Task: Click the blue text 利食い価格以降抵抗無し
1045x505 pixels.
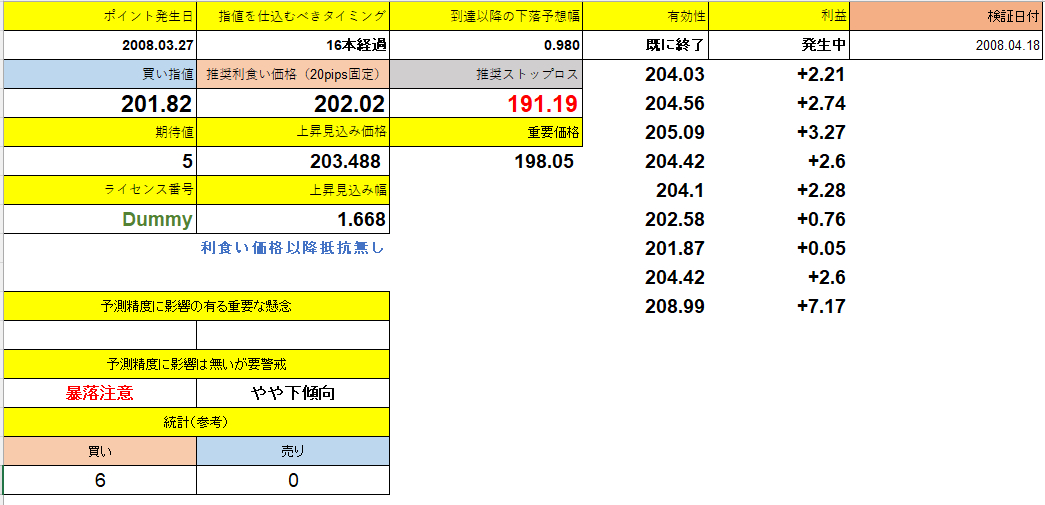Action: [x=293, y=249]
